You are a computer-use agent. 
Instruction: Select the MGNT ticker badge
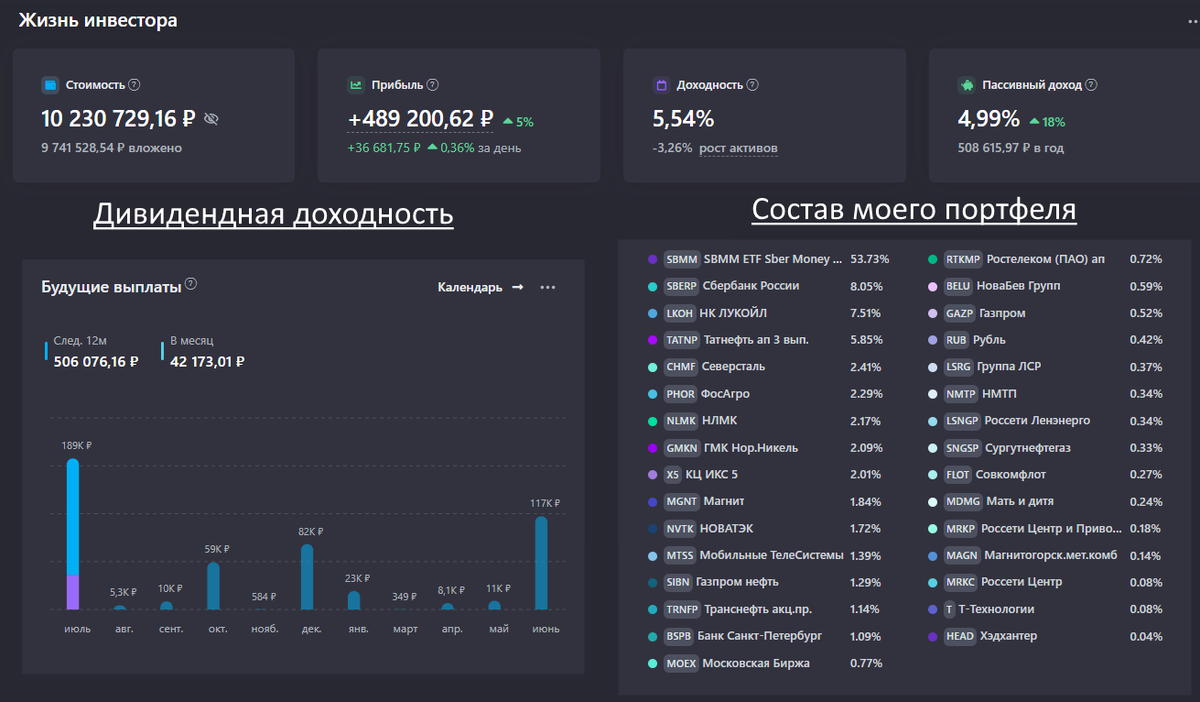click(x=681, y=501)
